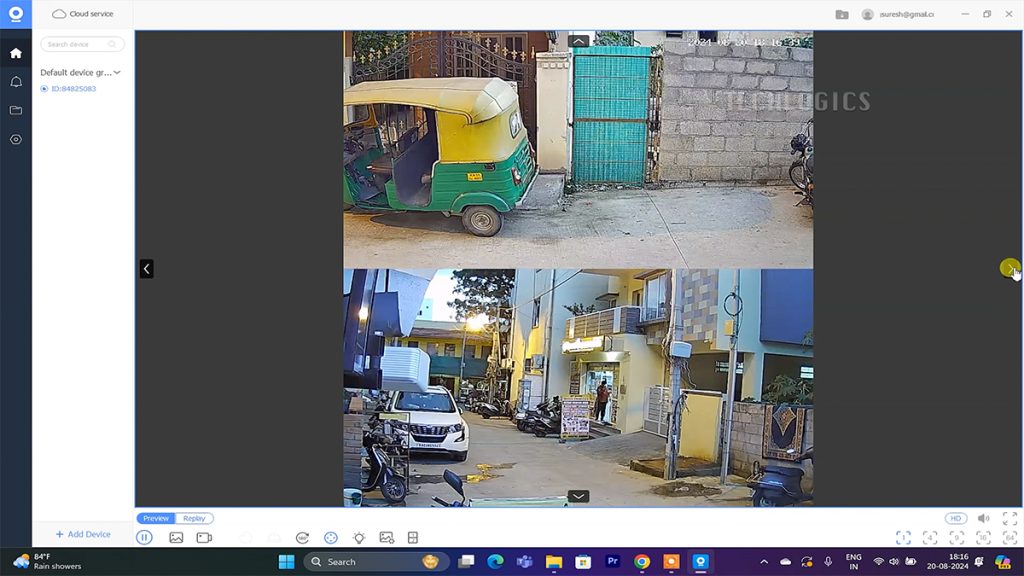Select the 4-screen split layout
Screen dimensions: 1024x576
click(x=929, y=538)
